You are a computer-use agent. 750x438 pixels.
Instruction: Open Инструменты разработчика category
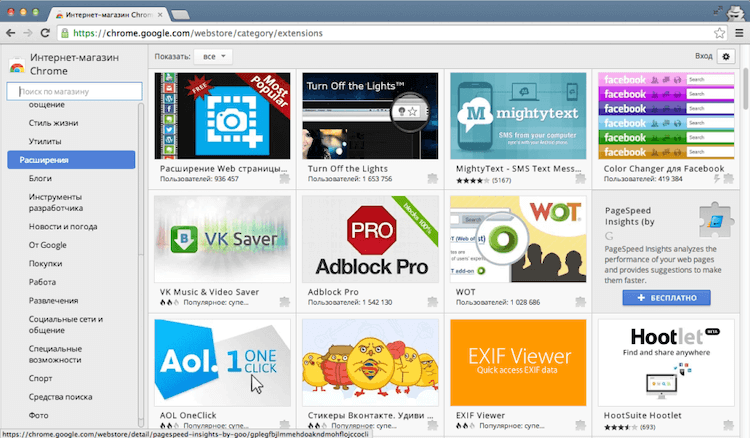[55, 202]
